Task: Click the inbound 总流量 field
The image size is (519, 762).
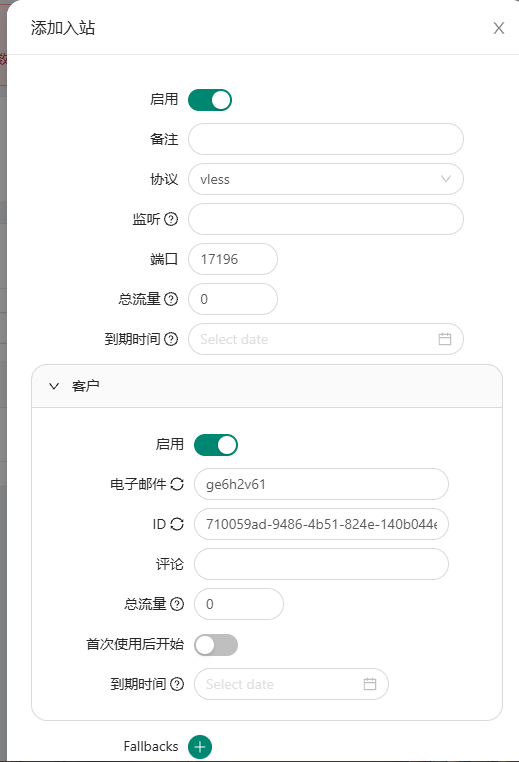Action: point(233,299)
